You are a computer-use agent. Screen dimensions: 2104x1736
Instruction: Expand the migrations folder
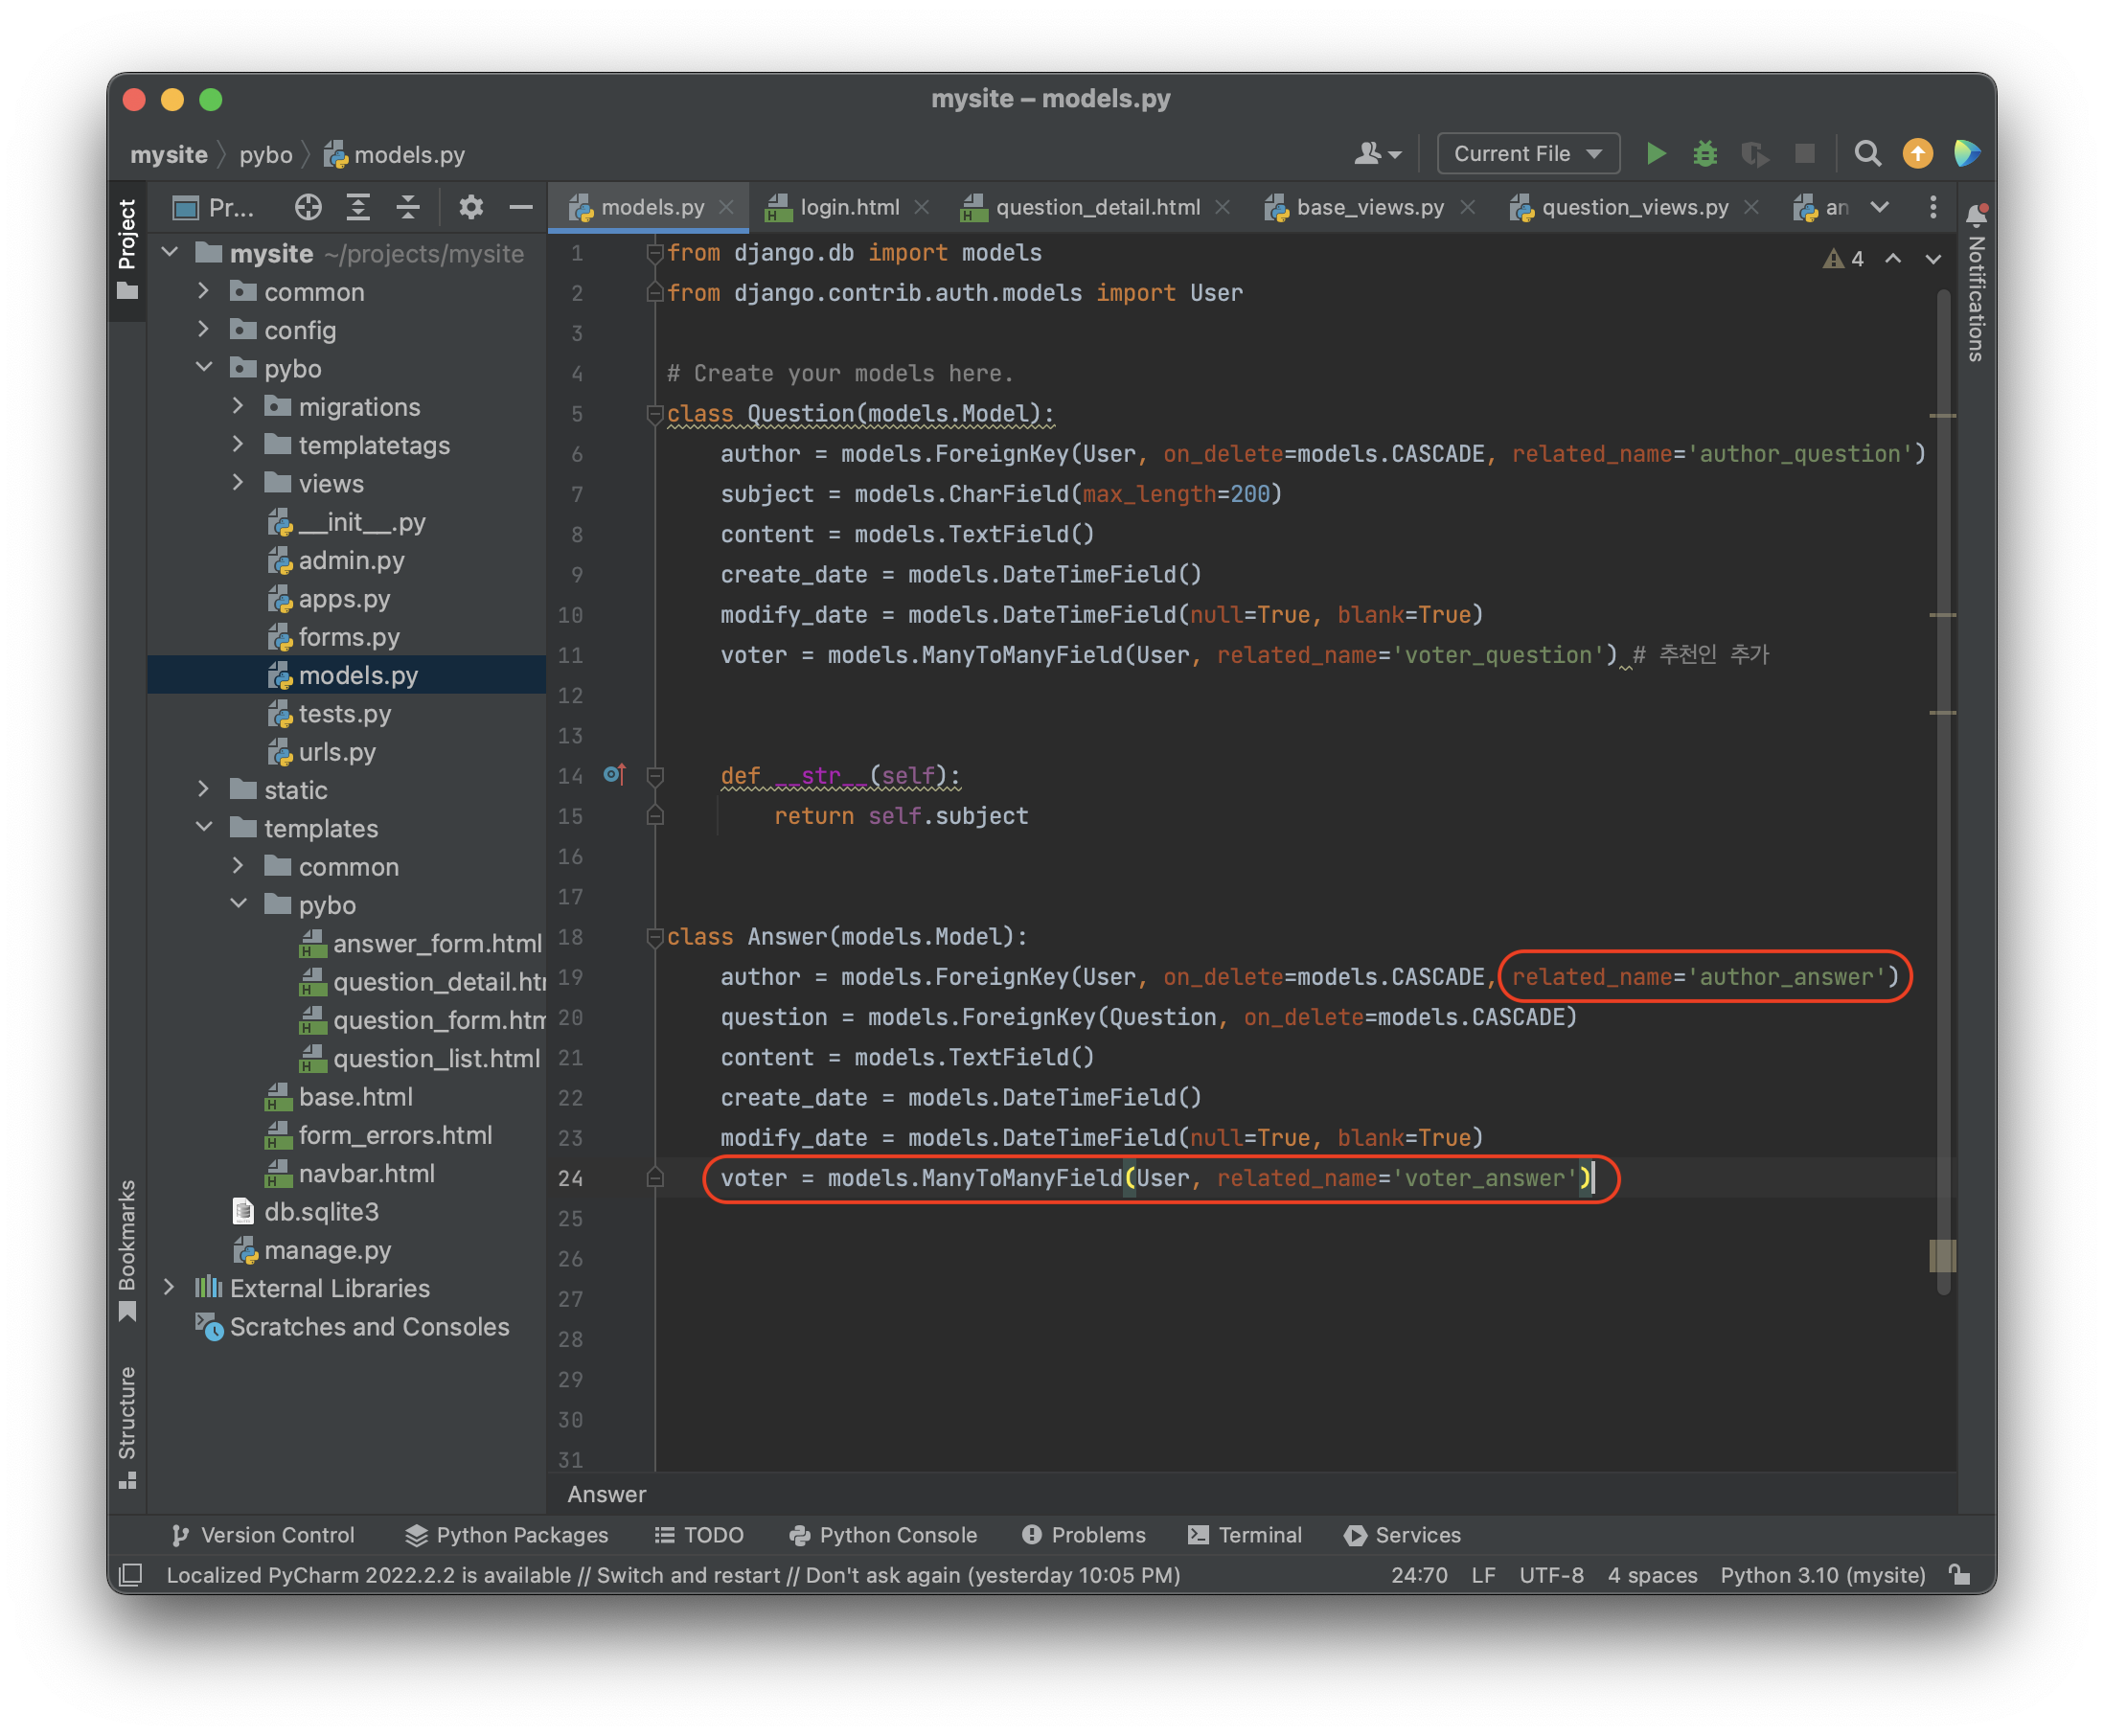point(238,407)
